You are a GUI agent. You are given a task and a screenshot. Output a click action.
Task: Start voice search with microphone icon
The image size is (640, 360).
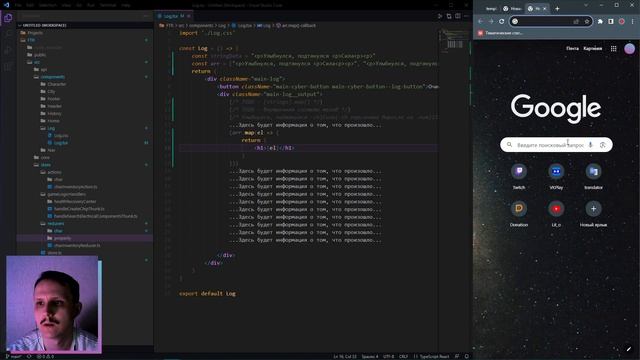point(590,145)
